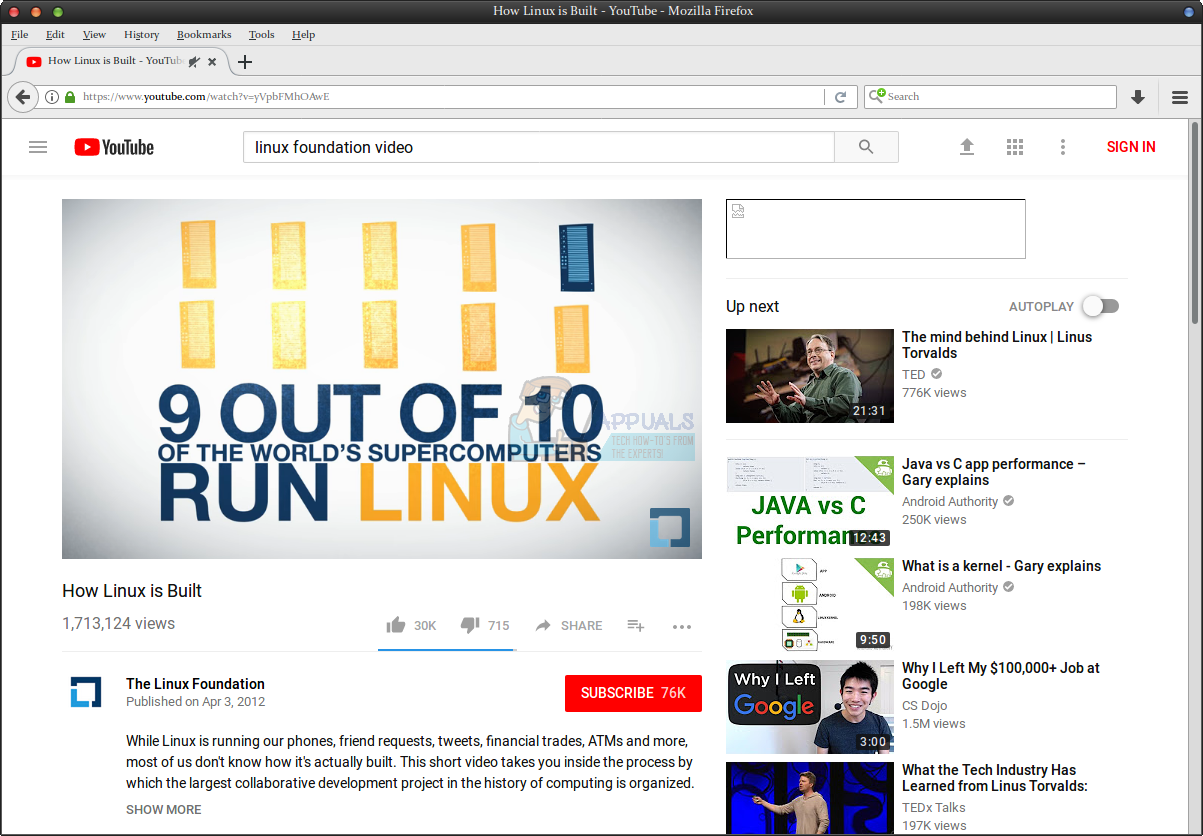Close the How Linux is Built tab
The height and width of the screenshot is (836, 1203).
coord(212,61)
